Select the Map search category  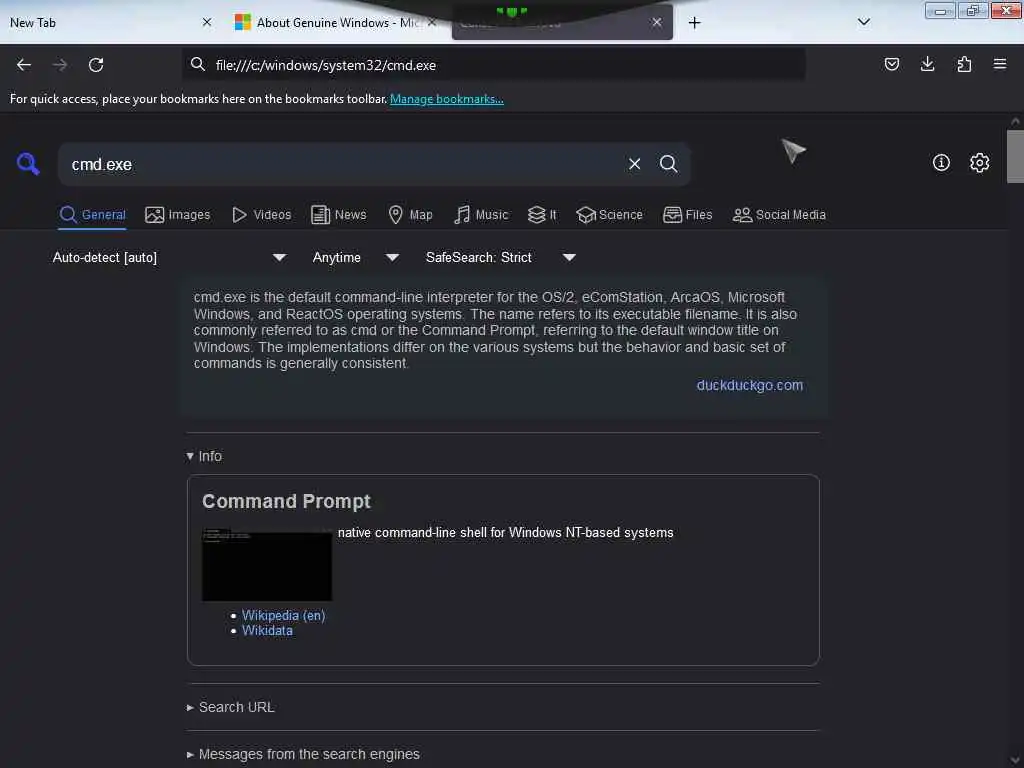(410, 215)
